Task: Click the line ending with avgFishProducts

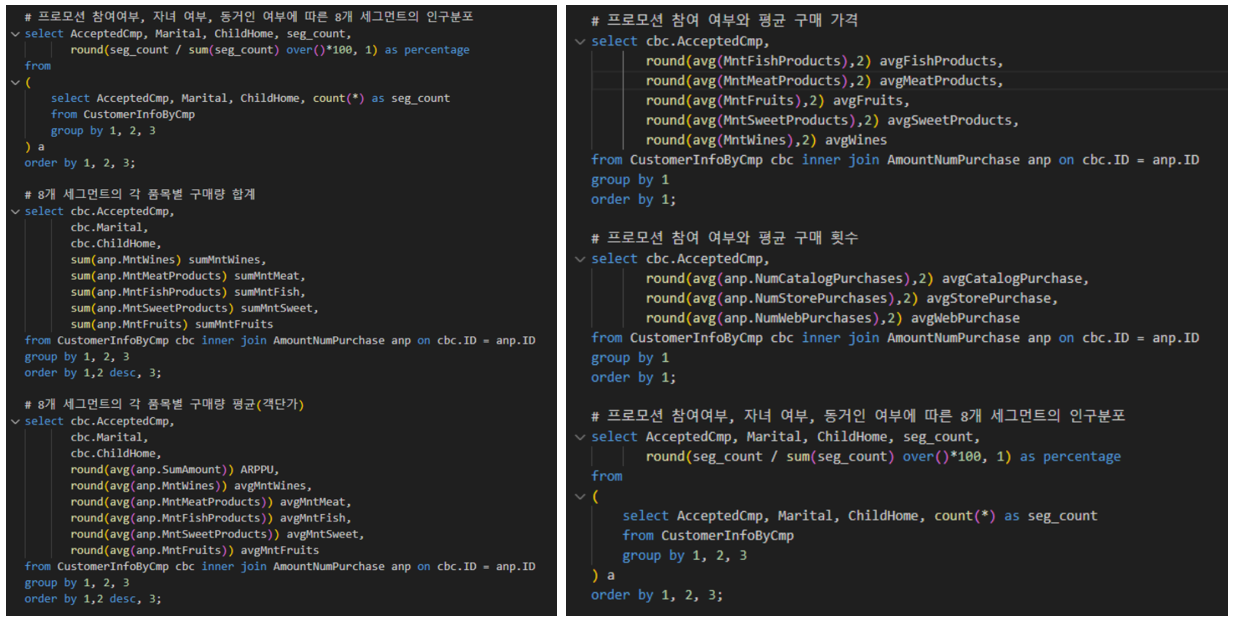Action: point(824,61)
